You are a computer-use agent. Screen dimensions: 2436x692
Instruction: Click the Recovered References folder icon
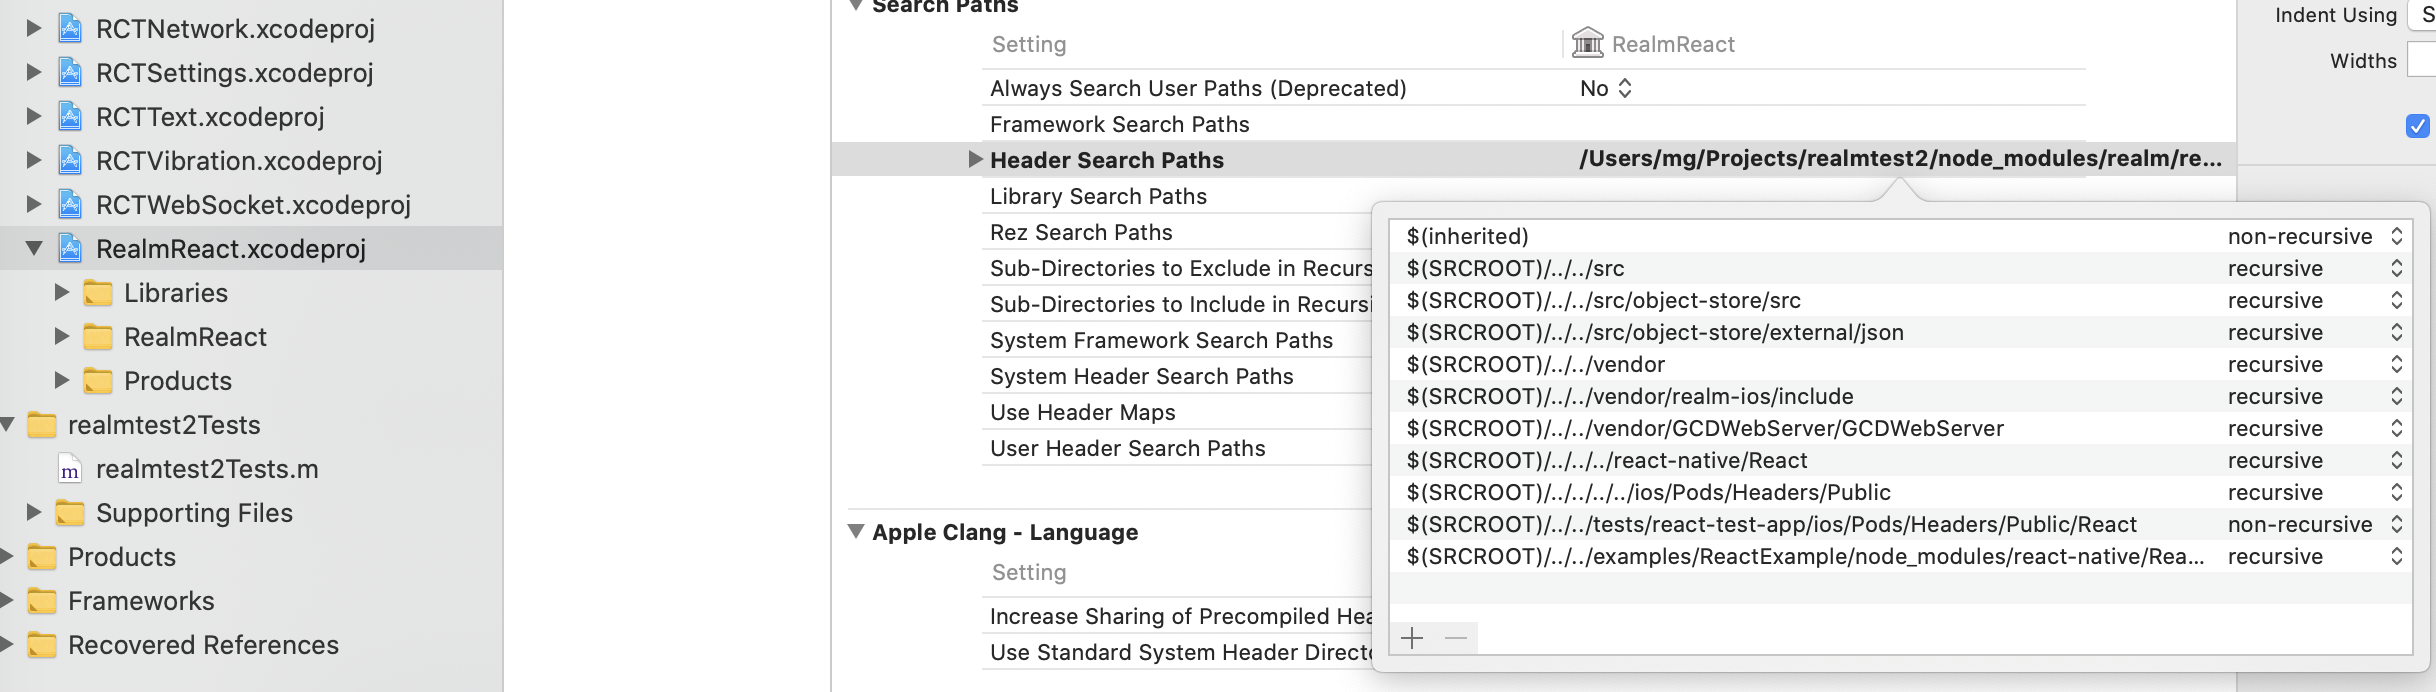42,645
